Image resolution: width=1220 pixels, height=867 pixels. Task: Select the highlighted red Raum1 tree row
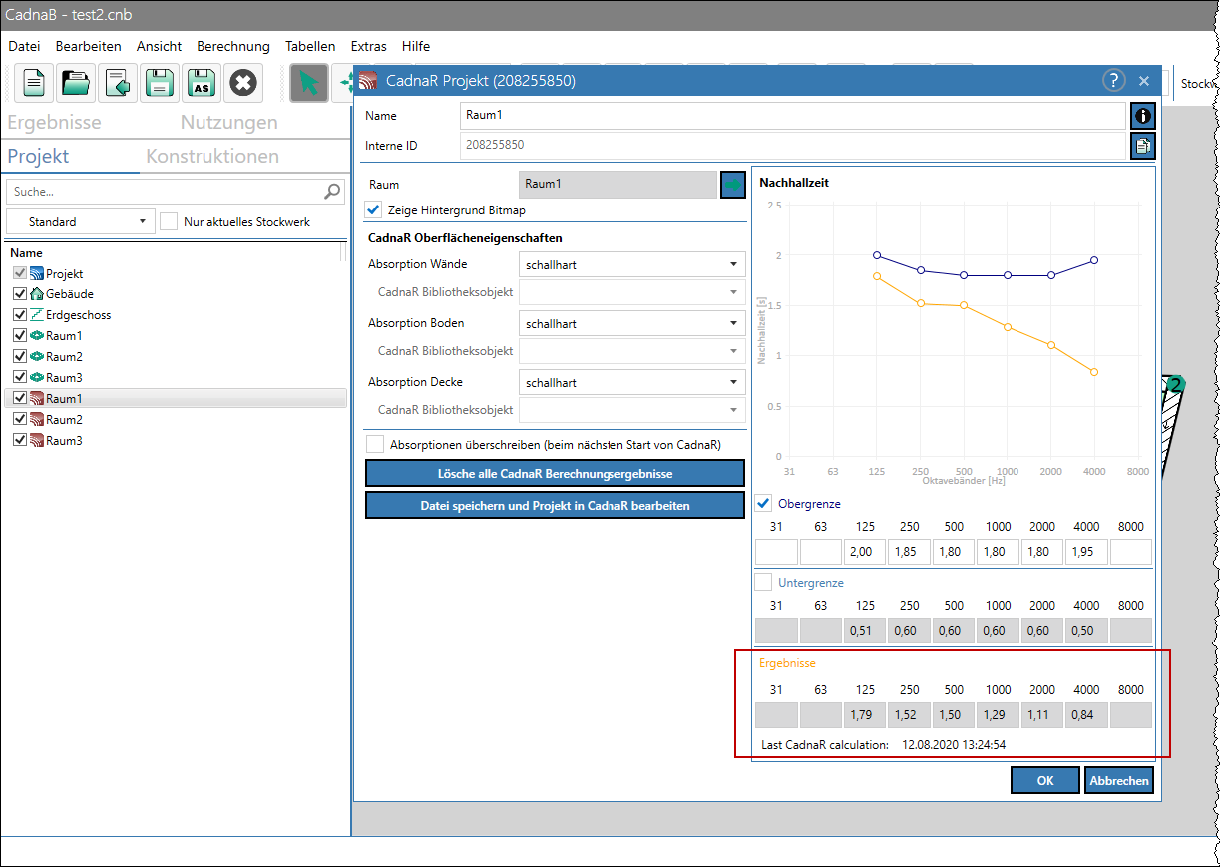click(175, 399)
